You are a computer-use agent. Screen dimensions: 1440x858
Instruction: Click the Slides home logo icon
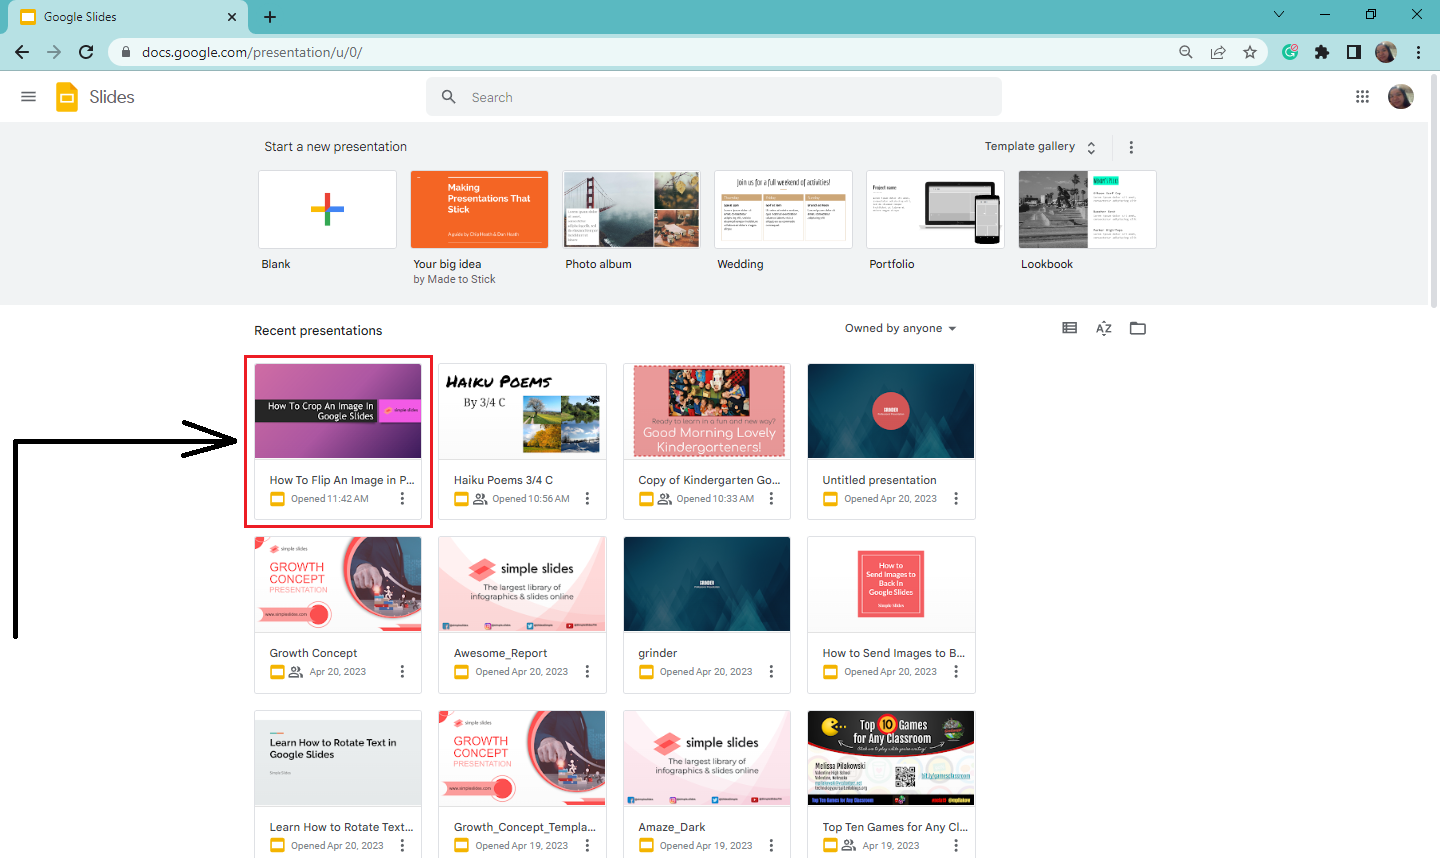point(66,96)
